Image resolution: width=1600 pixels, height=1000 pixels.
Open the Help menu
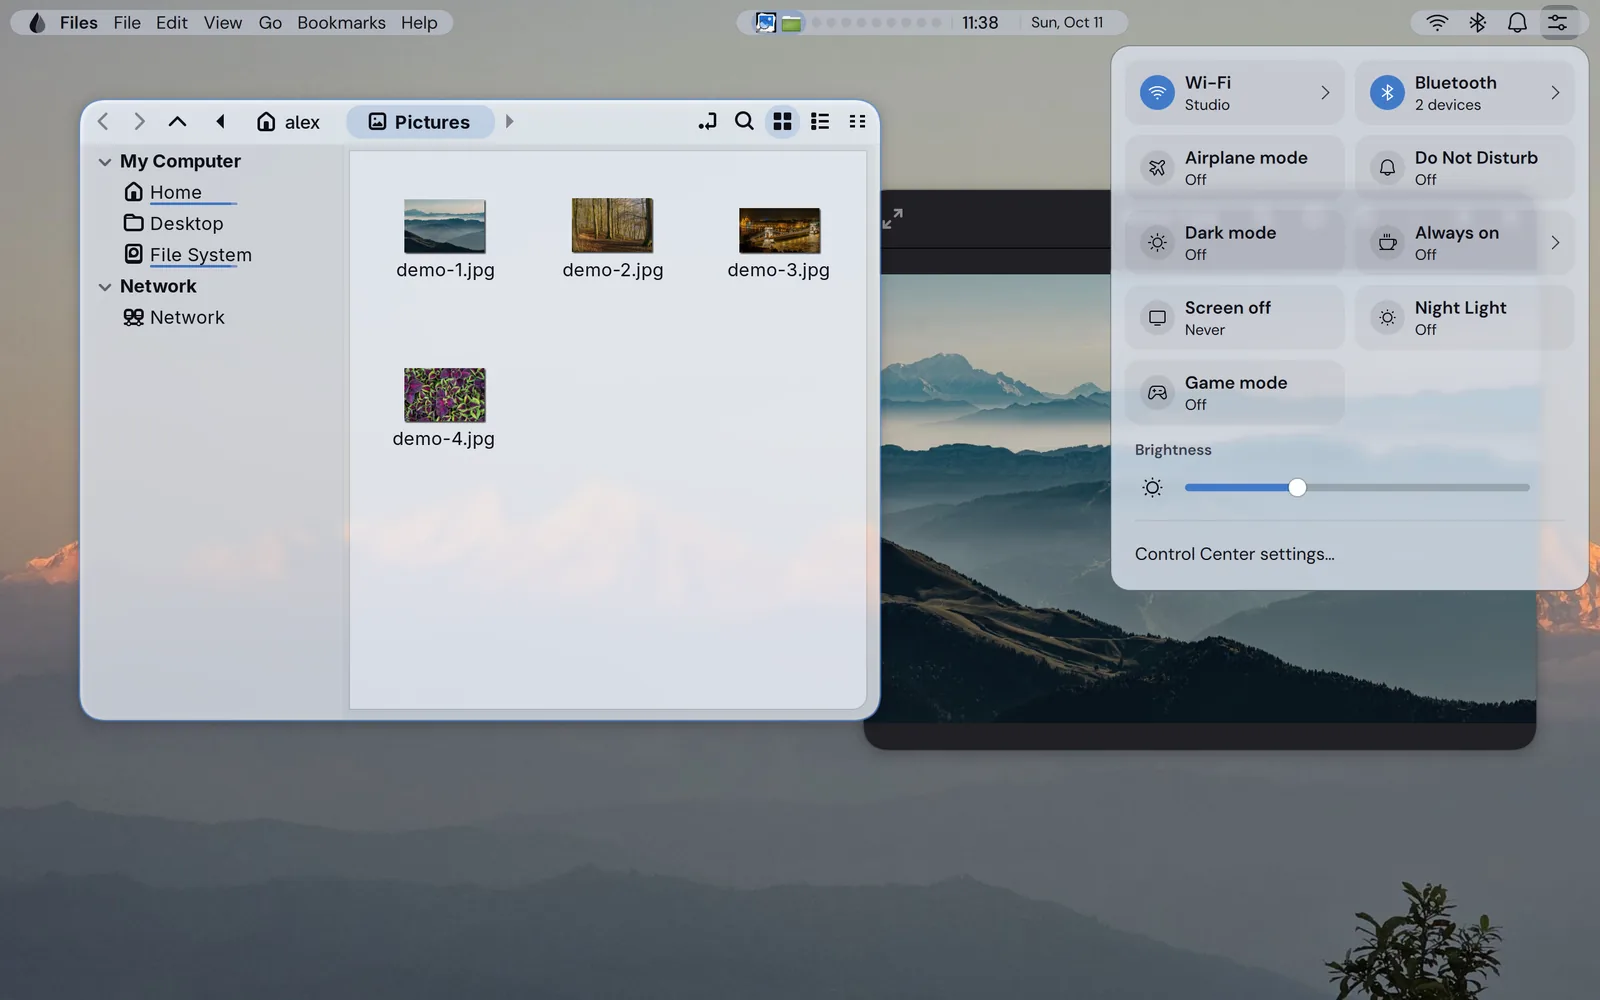419,22
